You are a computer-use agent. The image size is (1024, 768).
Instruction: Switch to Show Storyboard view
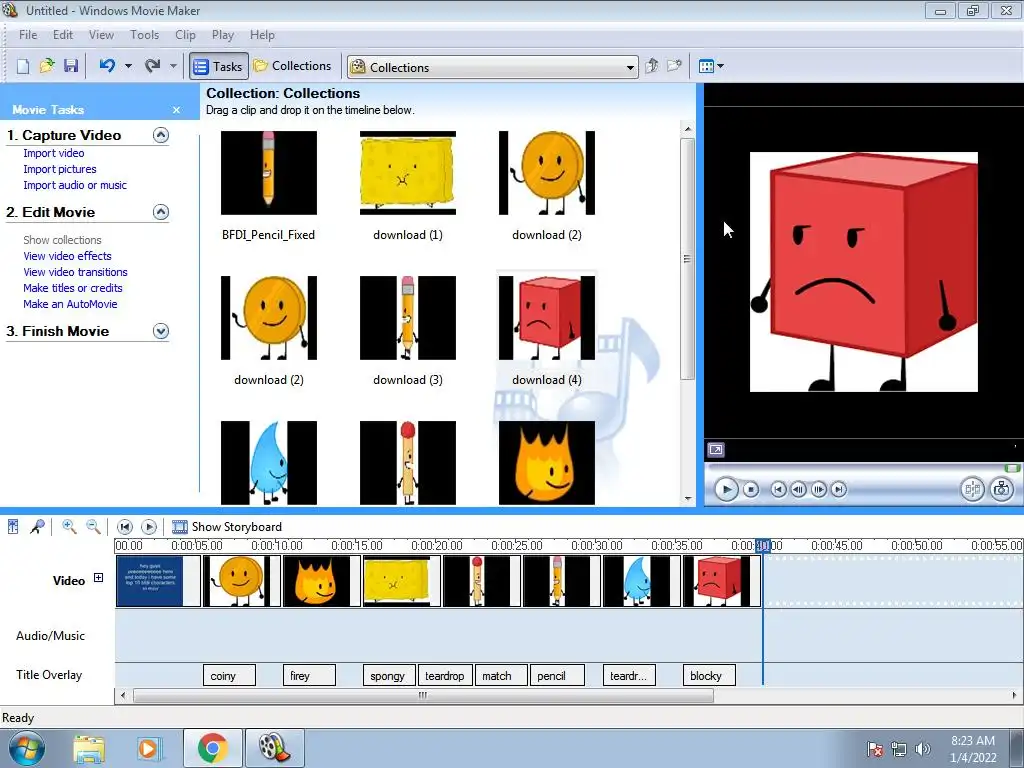coord(227,526)
